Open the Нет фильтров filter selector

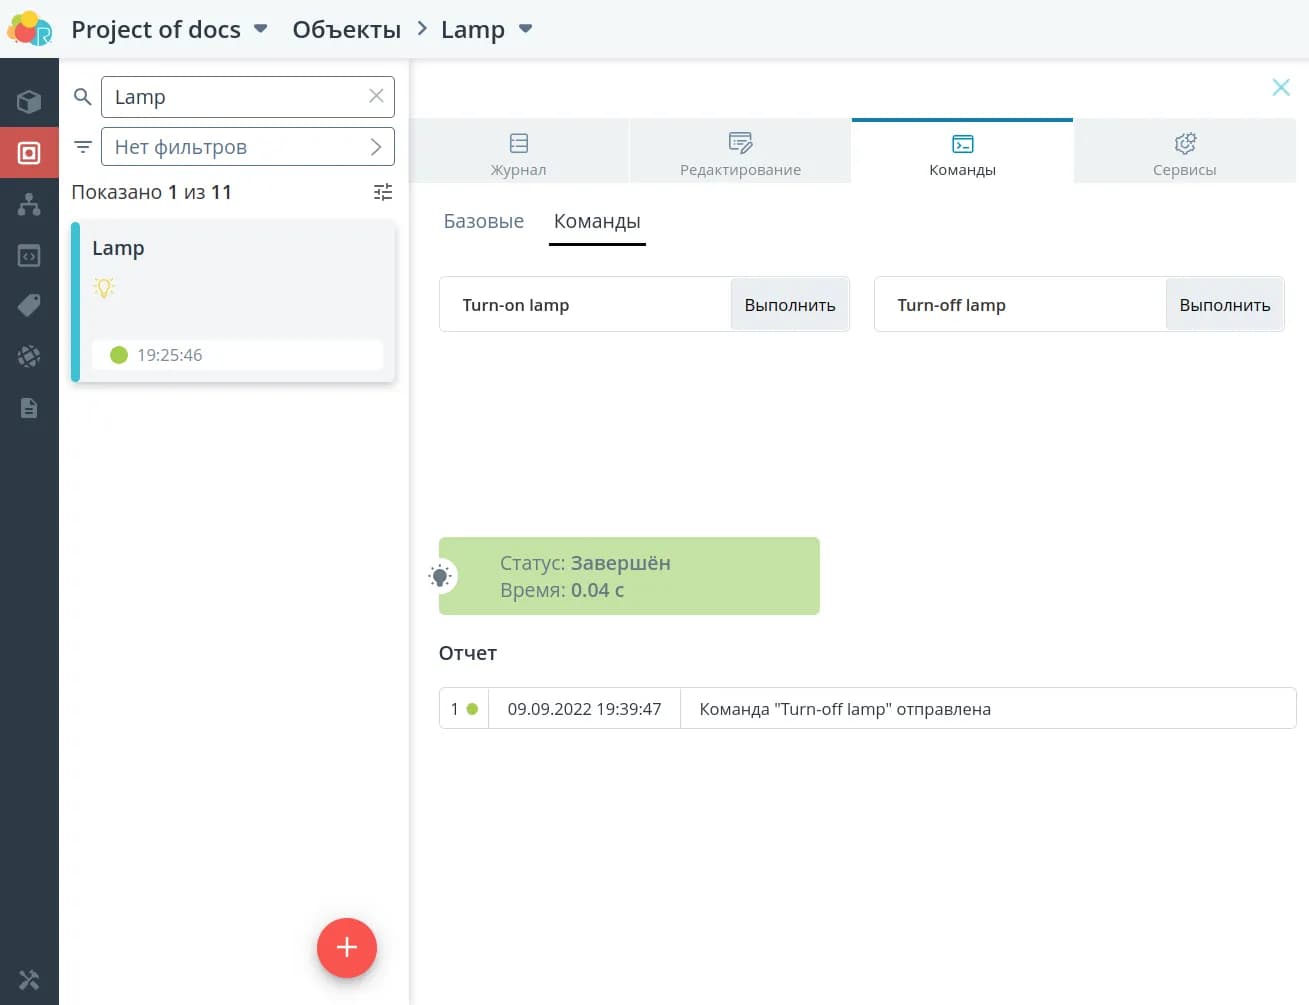click(x=247, y=147)
